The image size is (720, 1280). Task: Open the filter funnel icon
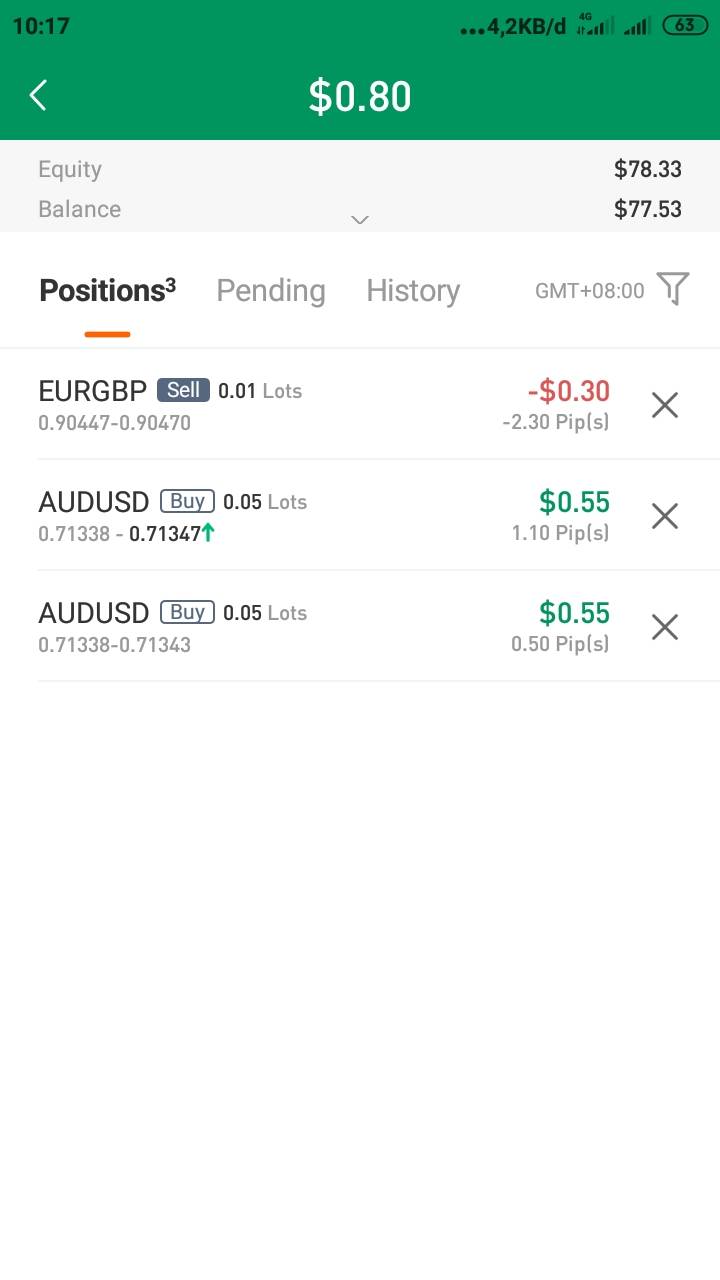point(673,289)
